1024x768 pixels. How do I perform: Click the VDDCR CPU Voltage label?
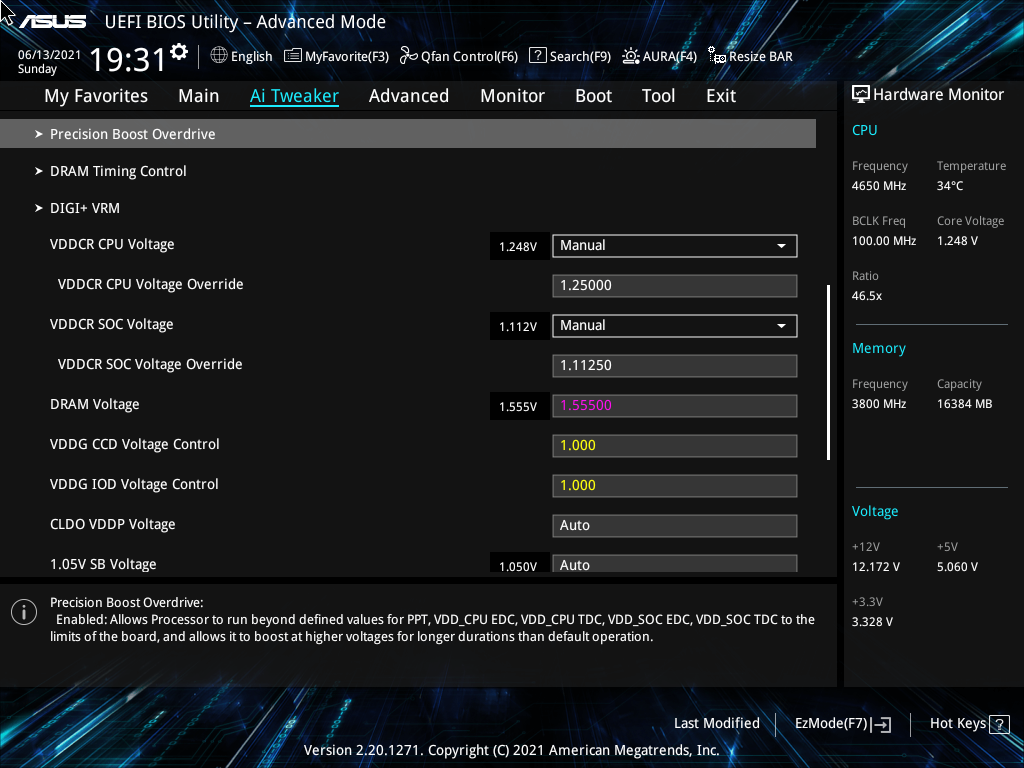pos(112,245)
